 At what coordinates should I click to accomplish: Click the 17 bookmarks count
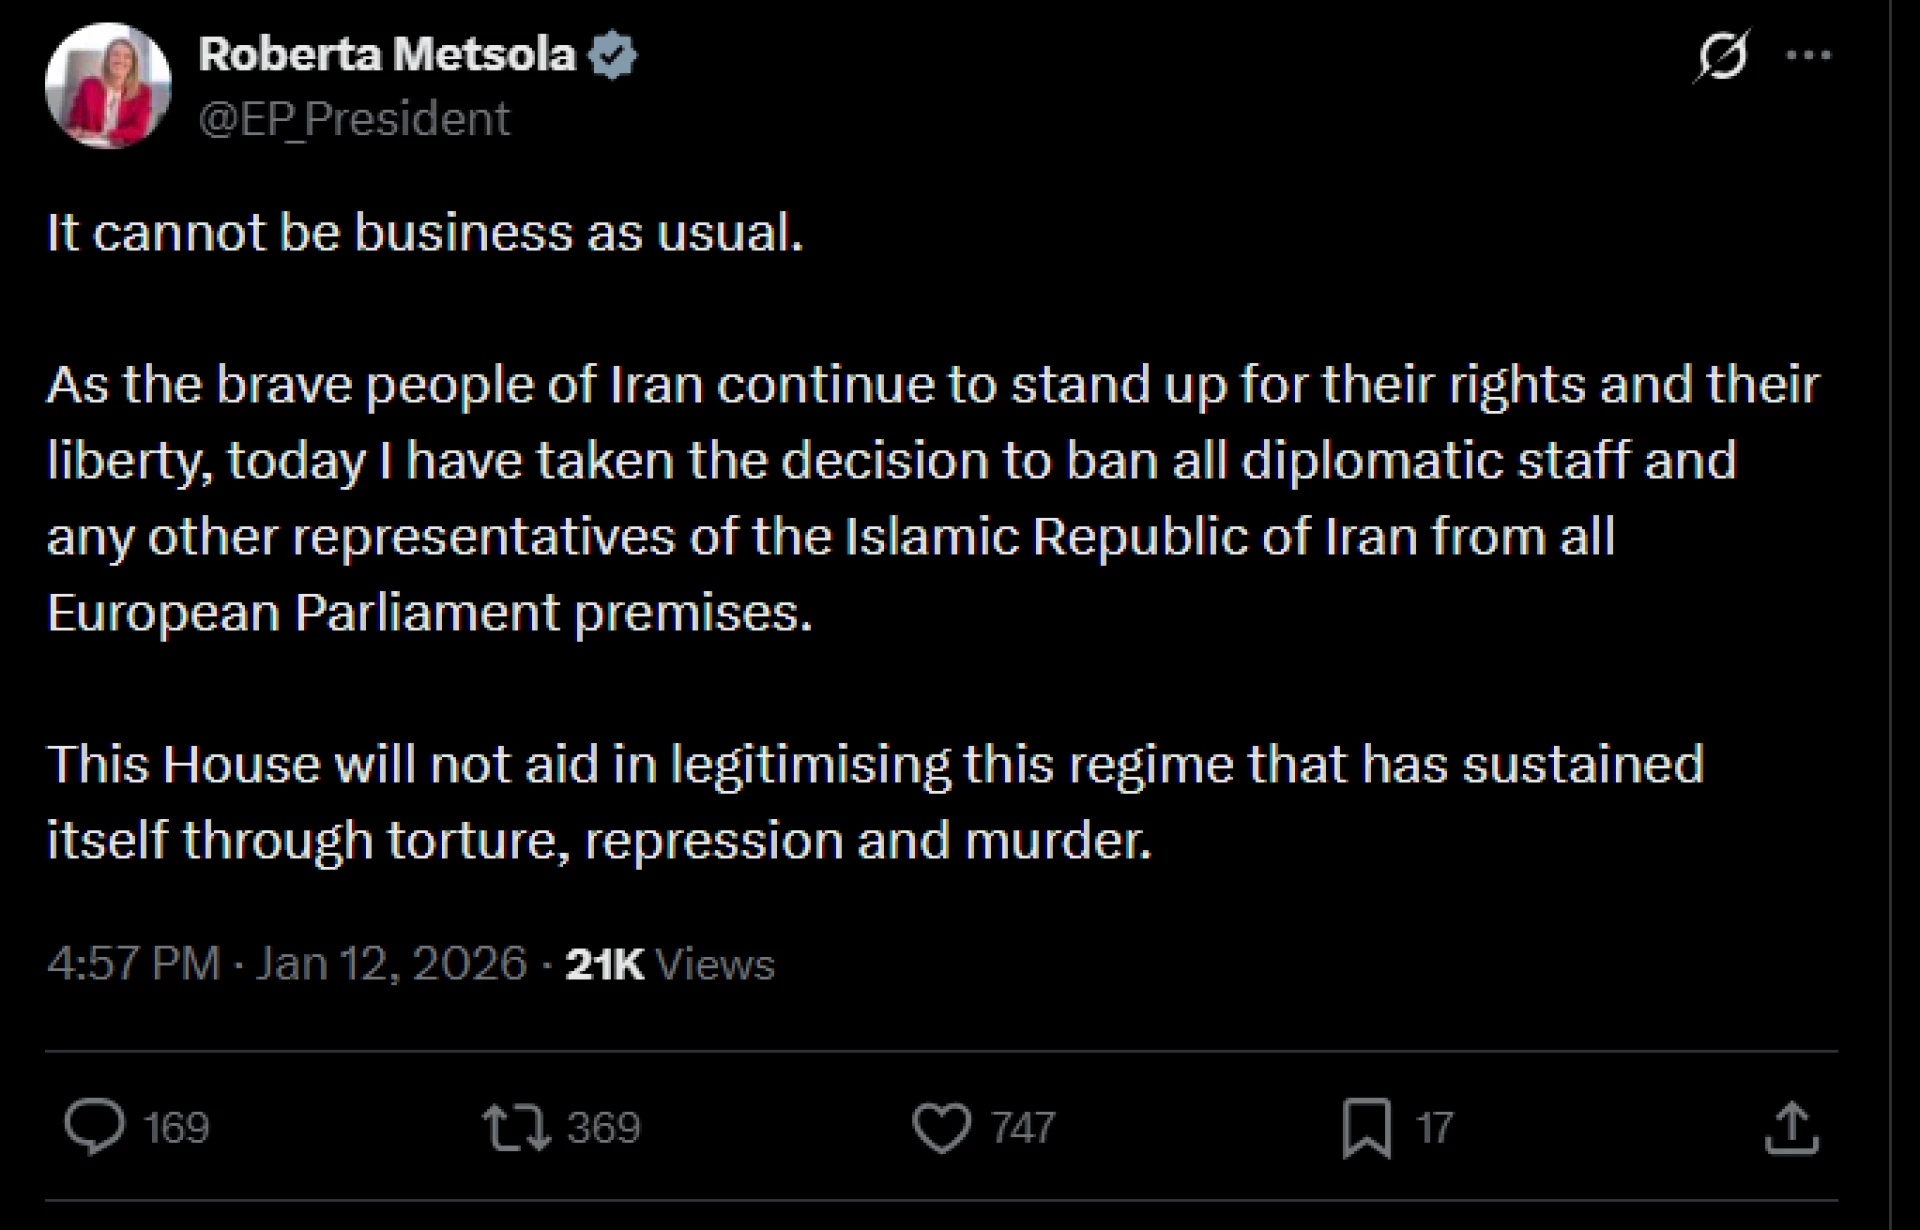pos(1434,1128)
